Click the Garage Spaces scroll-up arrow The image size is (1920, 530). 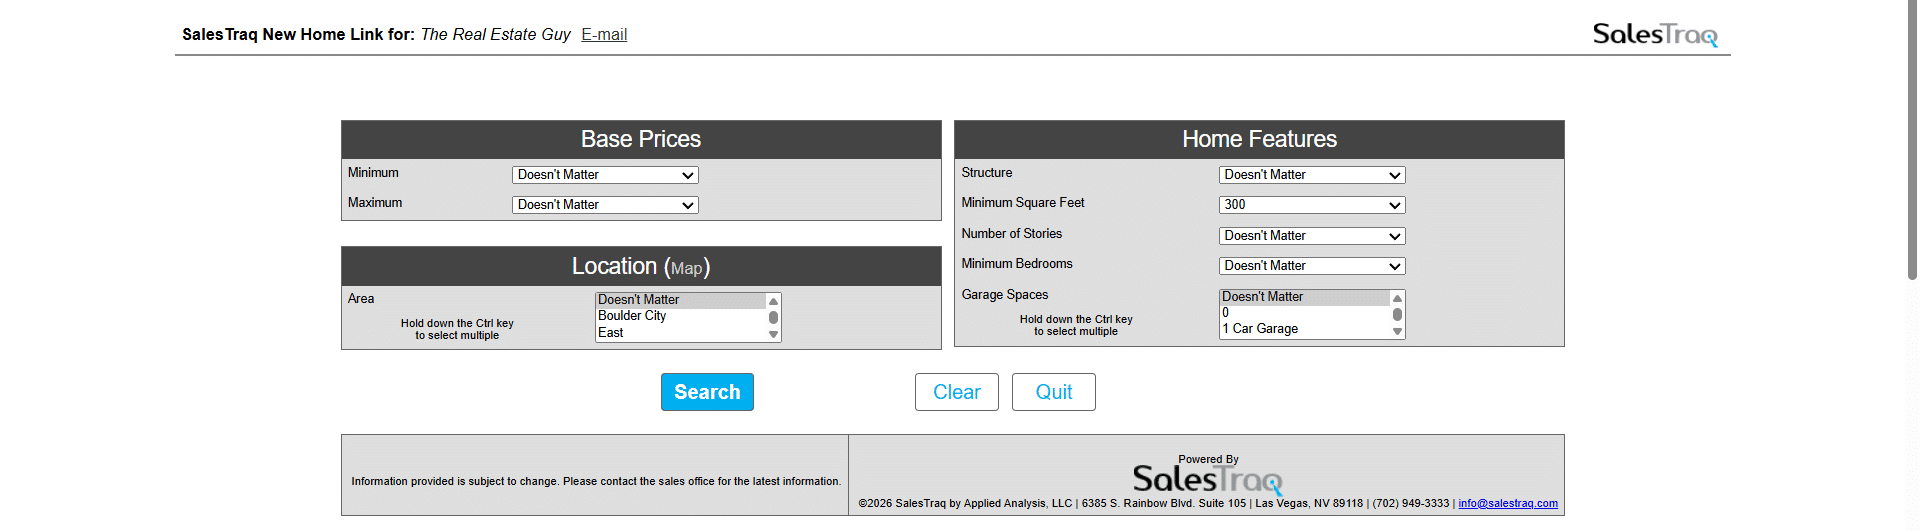[1397, 298]
